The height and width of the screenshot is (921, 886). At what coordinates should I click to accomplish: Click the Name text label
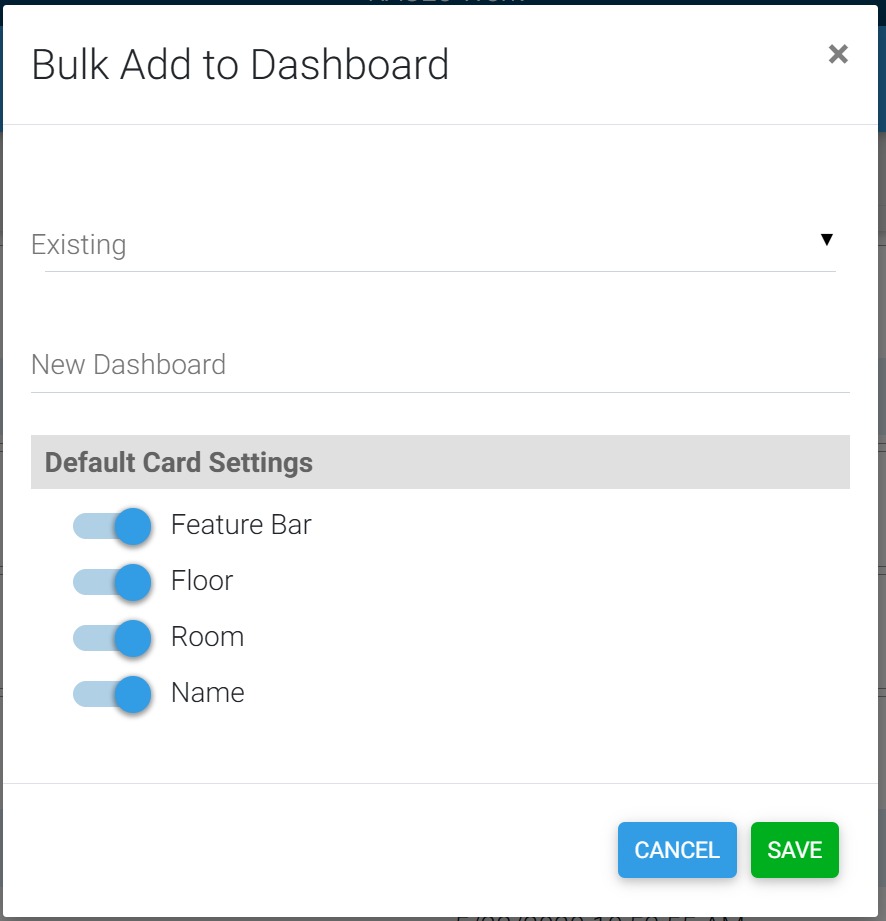click(x=208, y=693)
